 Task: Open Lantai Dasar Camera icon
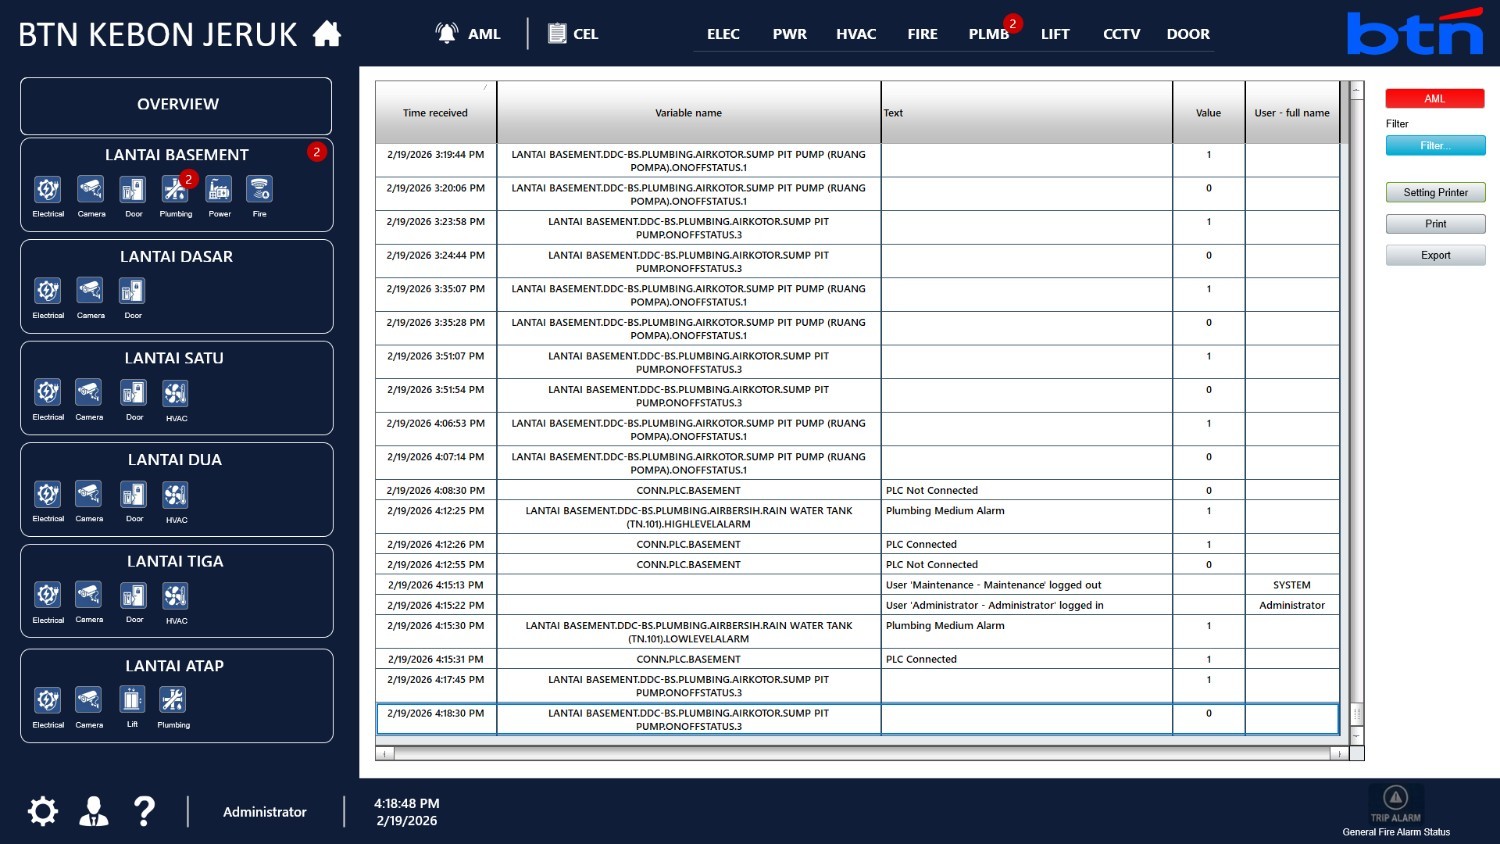pyautogui.click(x=90, y=291)
